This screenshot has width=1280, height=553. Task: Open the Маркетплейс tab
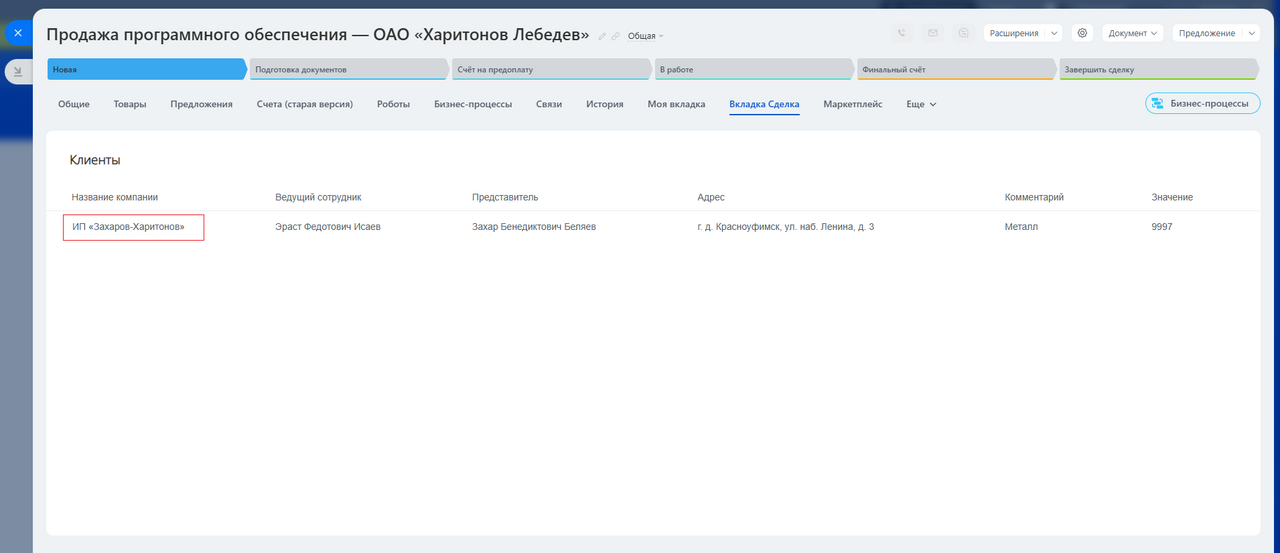[x=853, y=104]
